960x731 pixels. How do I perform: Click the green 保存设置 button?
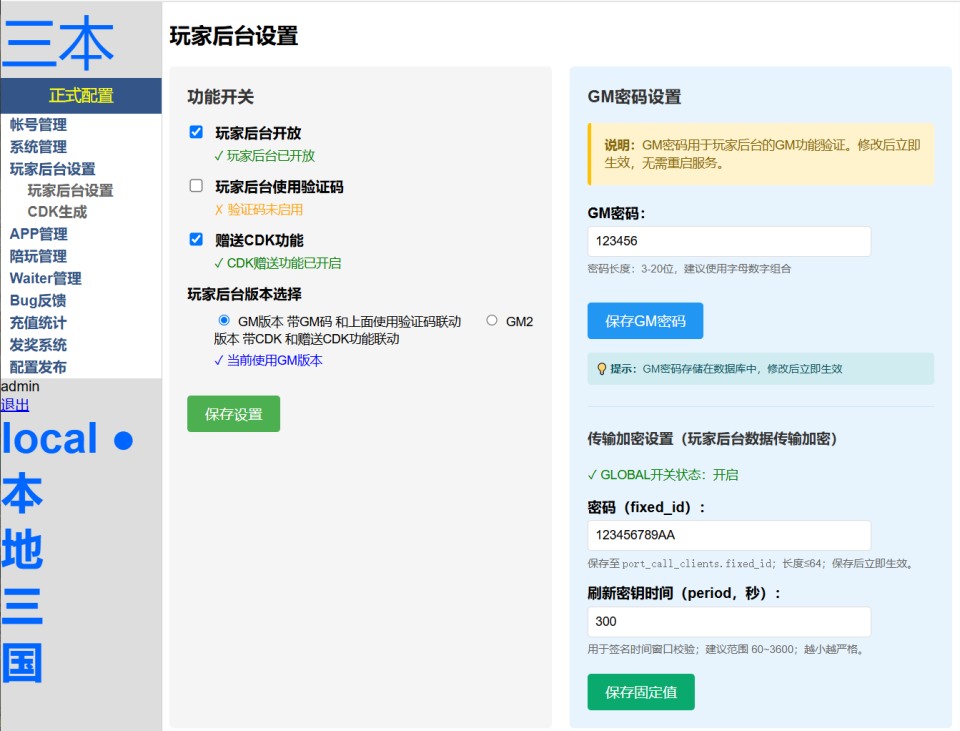[233, 414]
